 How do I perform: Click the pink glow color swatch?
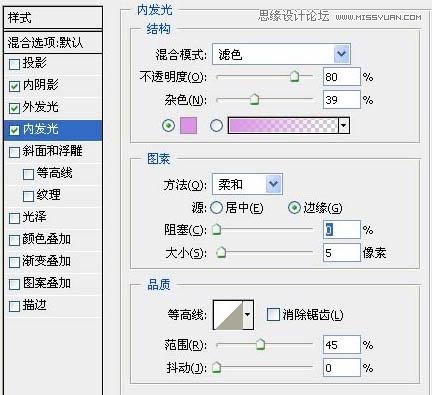pos(188,125)
